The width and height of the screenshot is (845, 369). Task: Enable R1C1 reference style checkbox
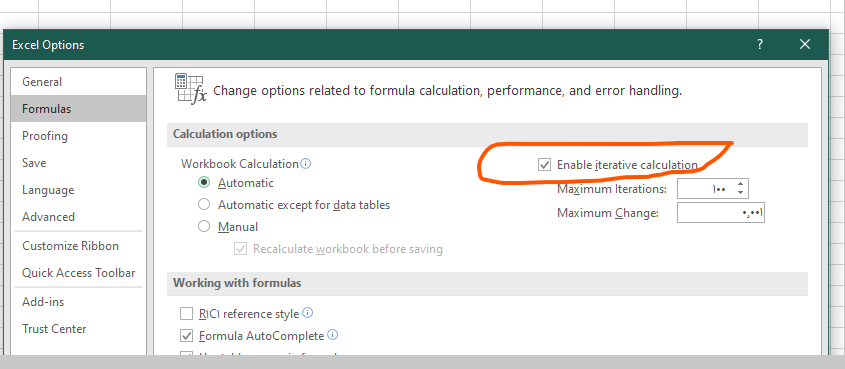(186, 314)
